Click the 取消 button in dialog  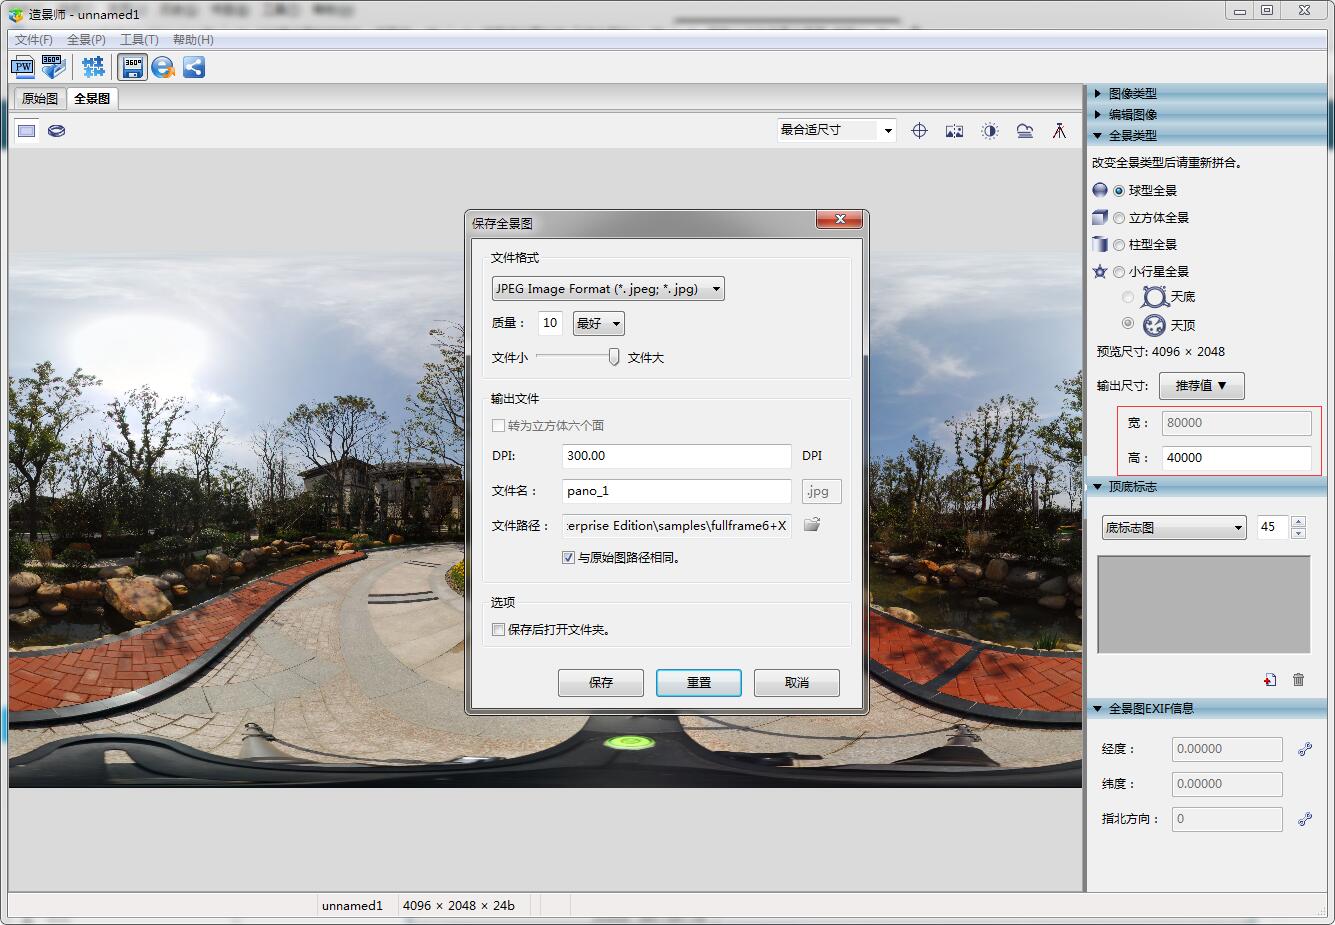[796, 682]
